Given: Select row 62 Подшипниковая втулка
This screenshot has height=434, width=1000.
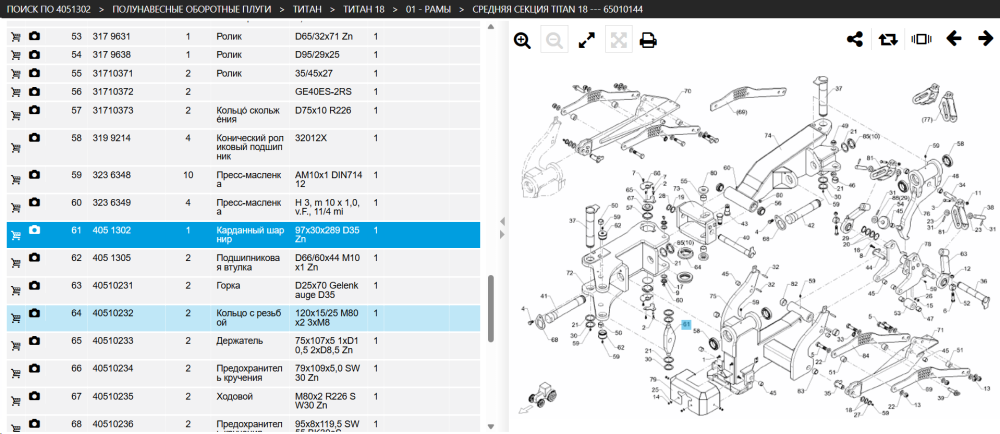Looking at the screenshot, I should [x=243, y=263].
